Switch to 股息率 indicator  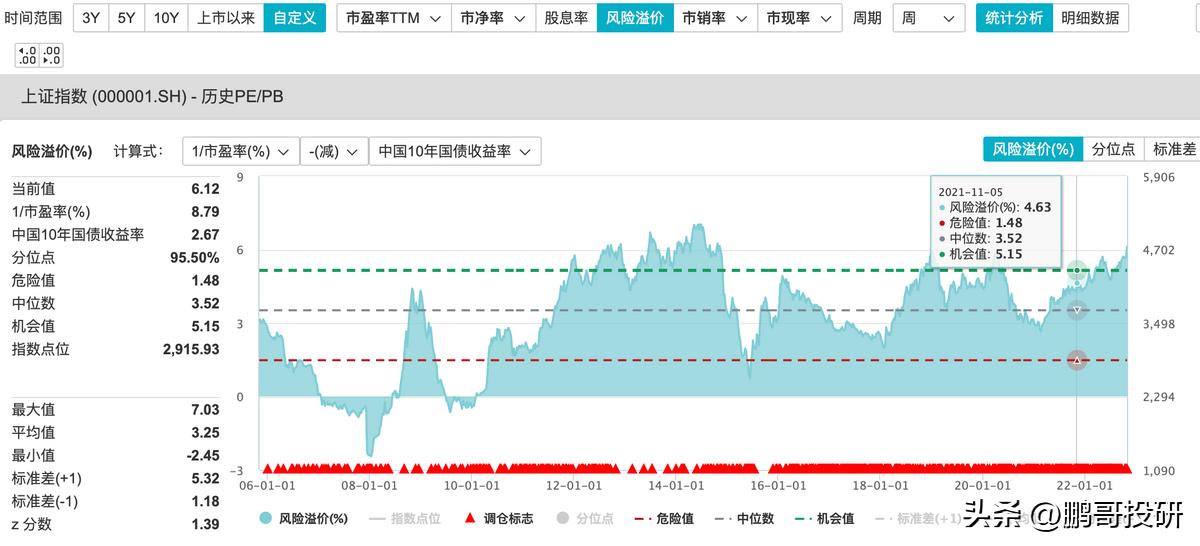click(x=565, y=18)
